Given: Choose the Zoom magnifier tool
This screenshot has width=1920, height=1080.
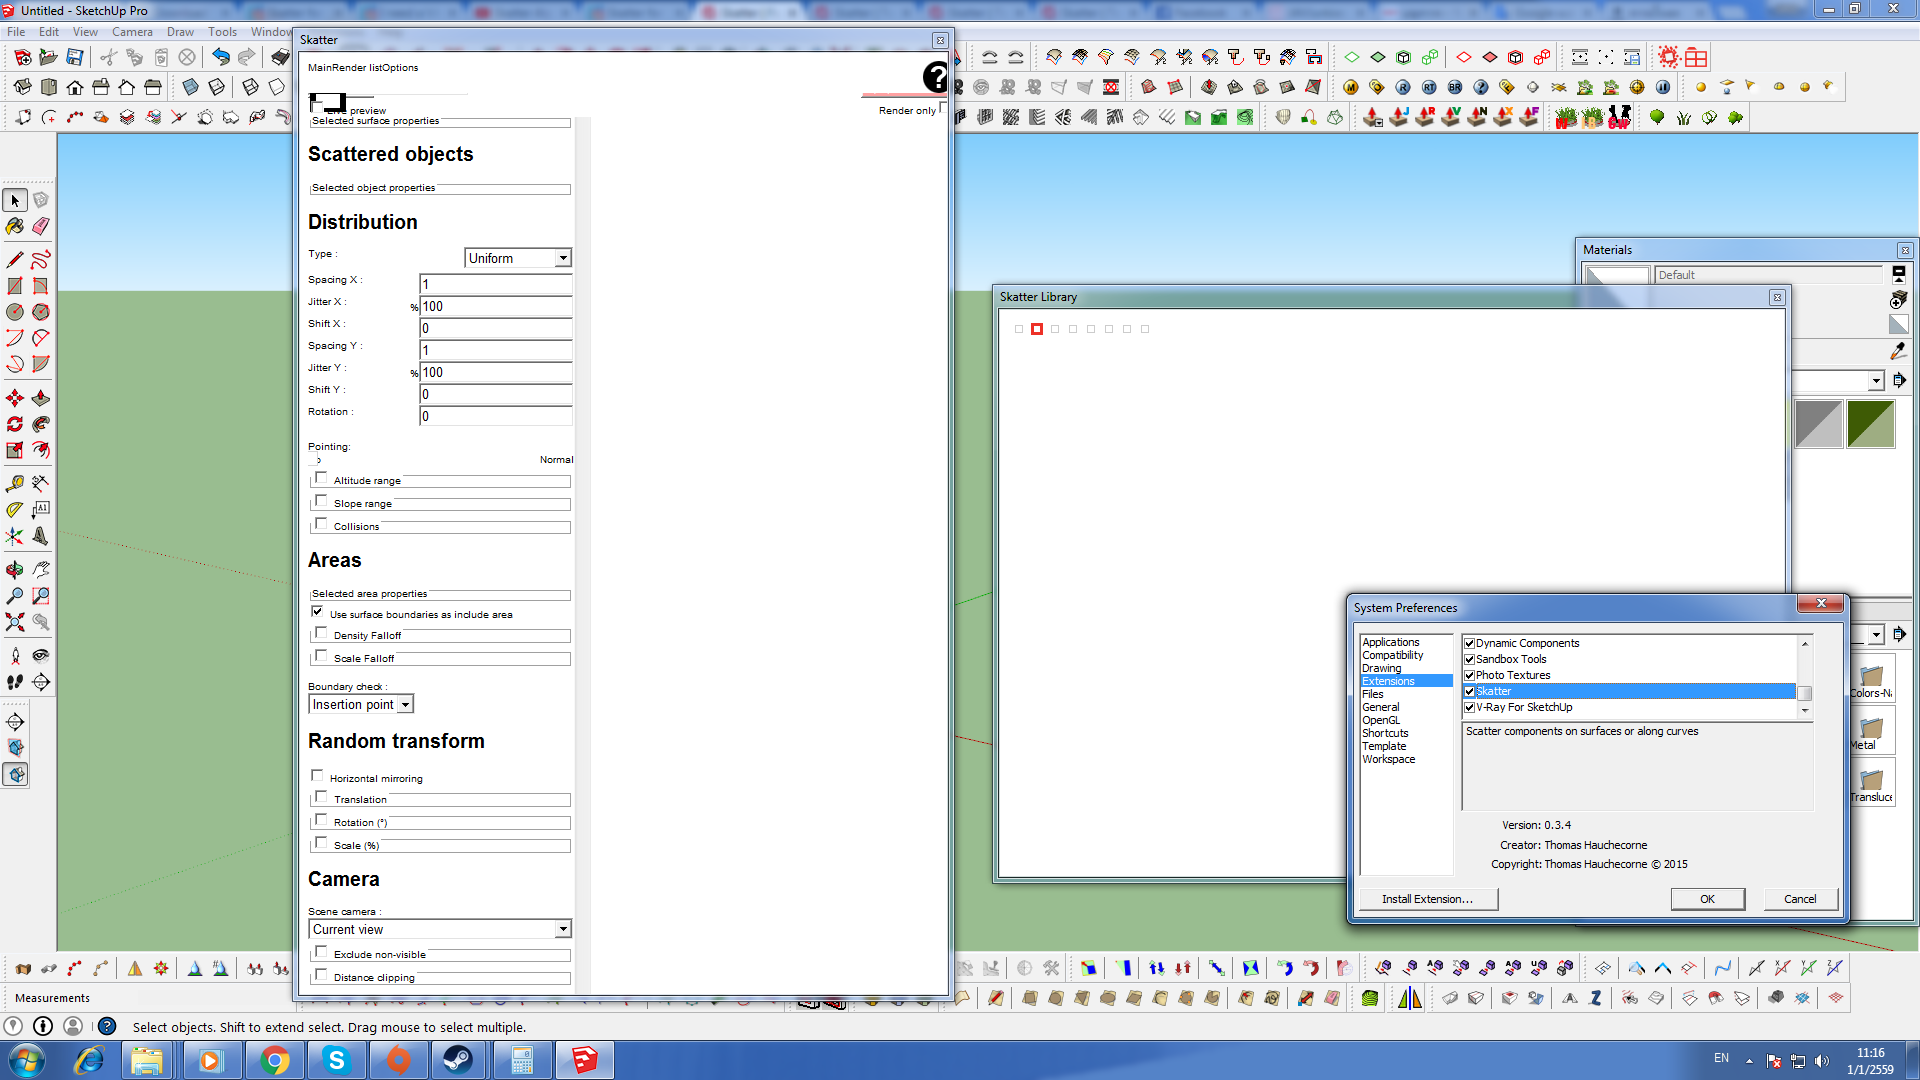Looking at the screenshot, I should pyautogui.click(x=15, y=596).
